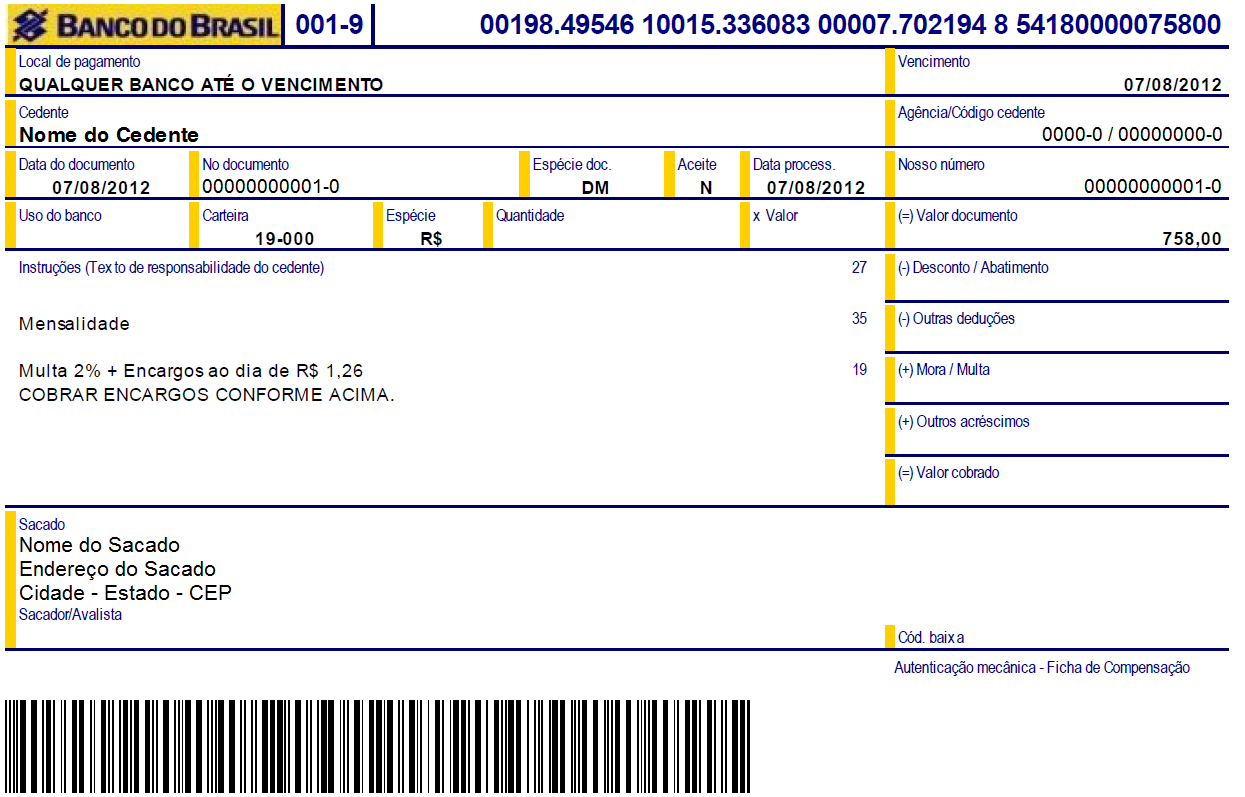Click the "Uso do banco" label
Viewport: 1245px width, 797px height.
[60, 215]
